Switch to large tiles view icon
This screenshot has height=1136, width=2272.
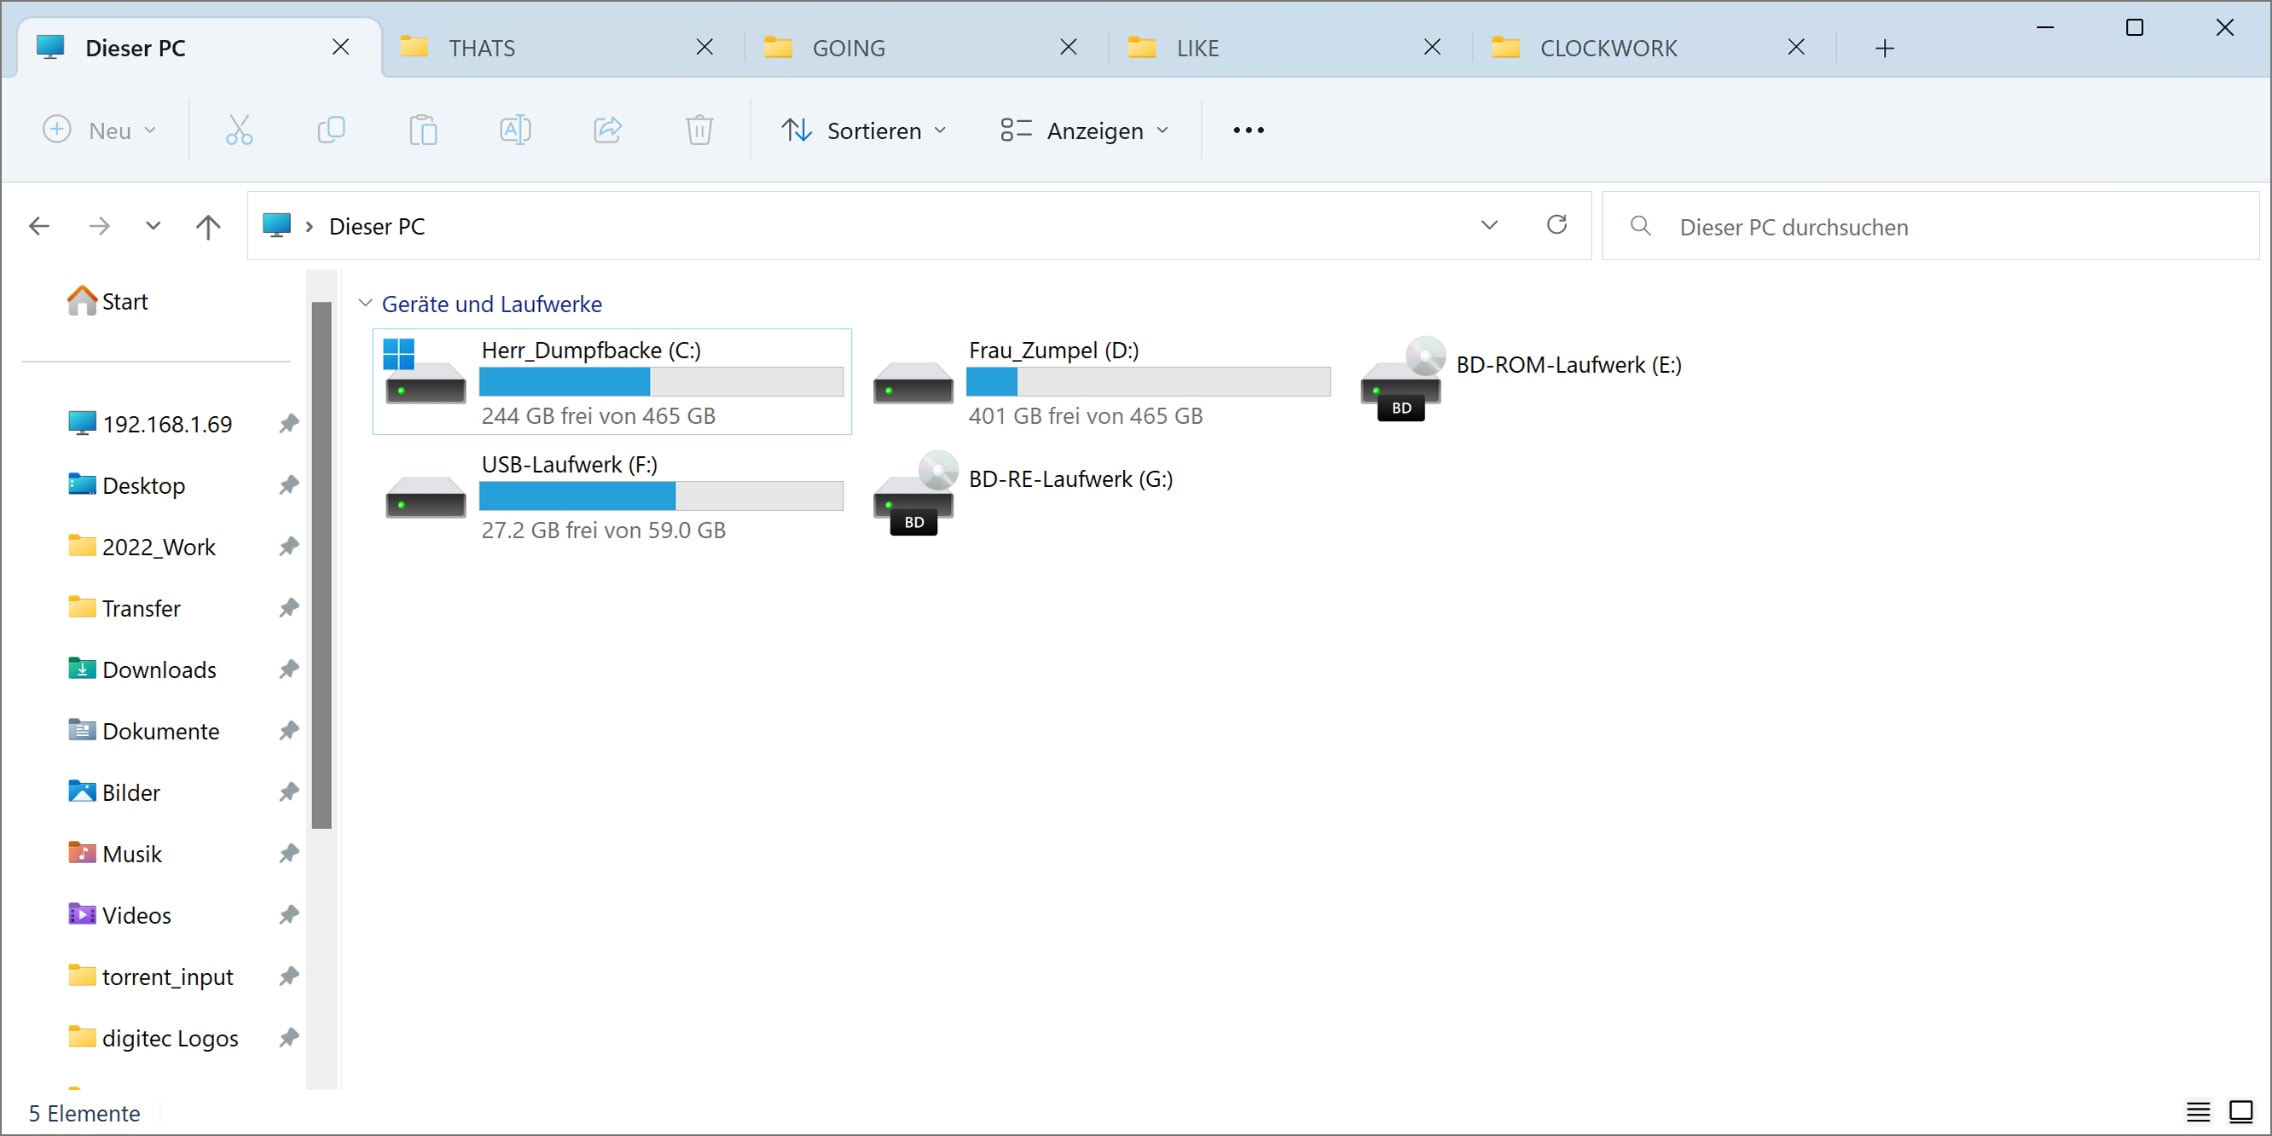(2241, 1111)
